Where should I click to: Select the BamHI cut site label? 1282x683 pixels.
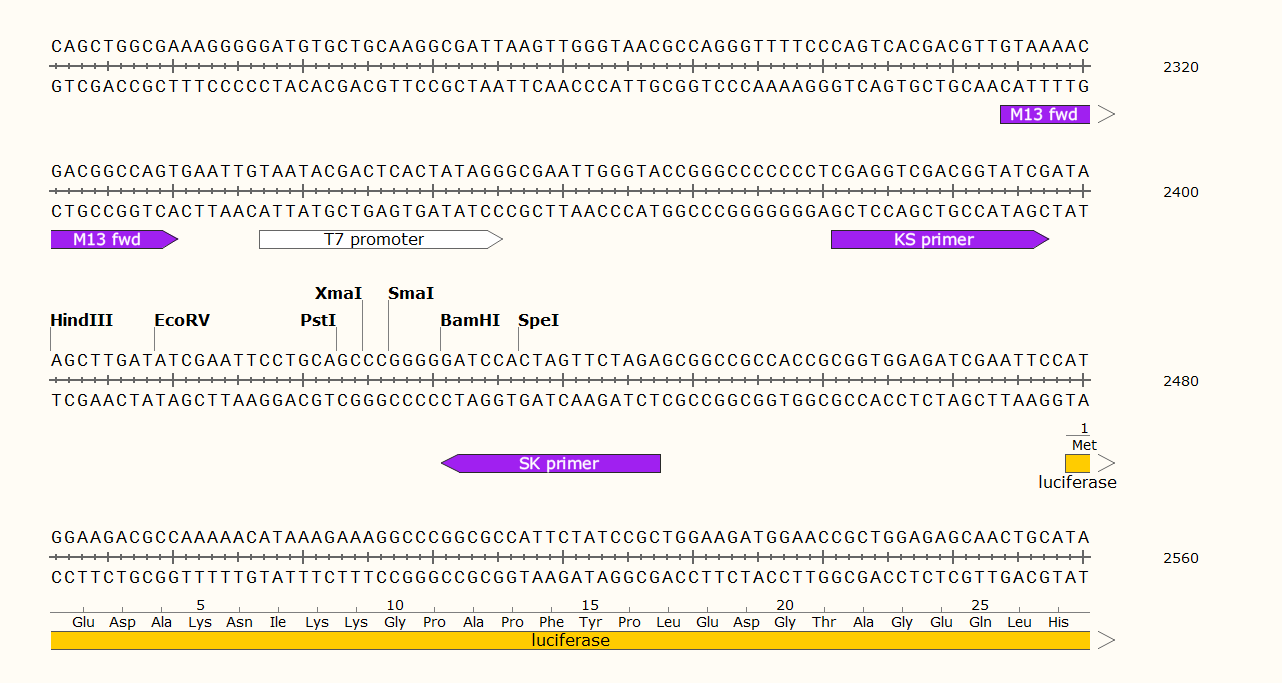click(470, 321)
